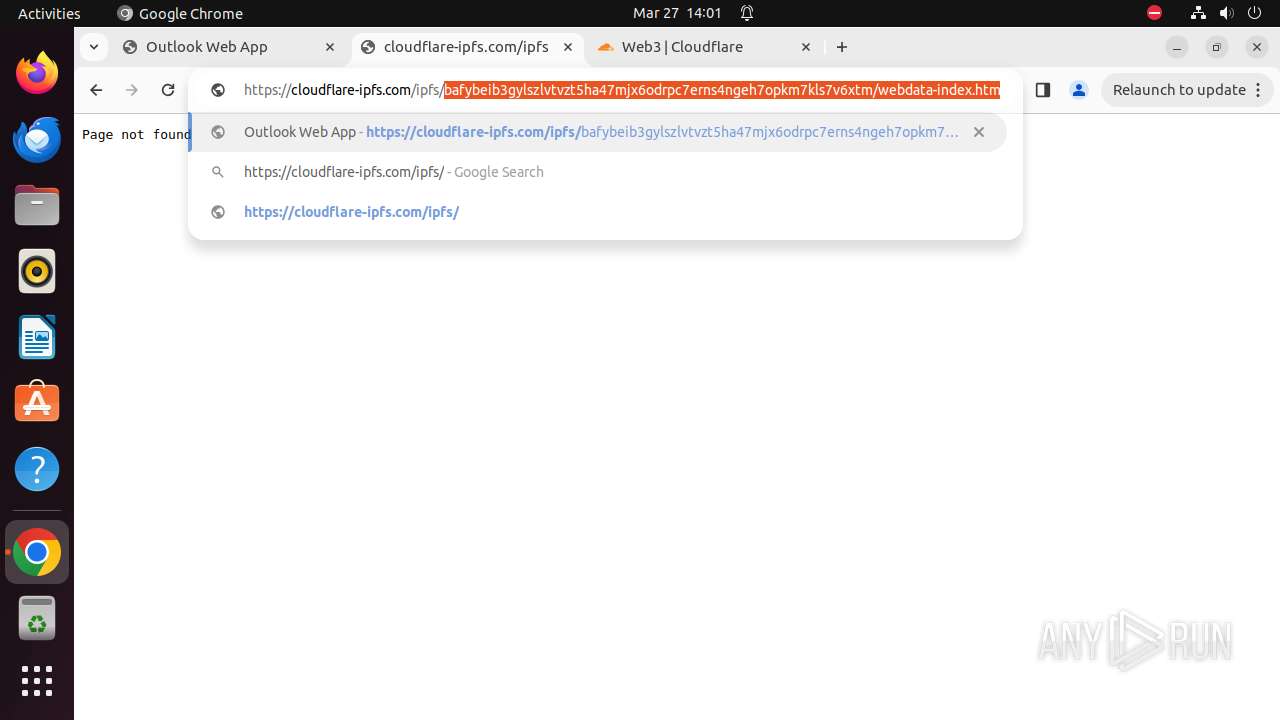Open the Files manager in dock
The height and width of the screenshot is (720, 1280).
pos(37,205)
